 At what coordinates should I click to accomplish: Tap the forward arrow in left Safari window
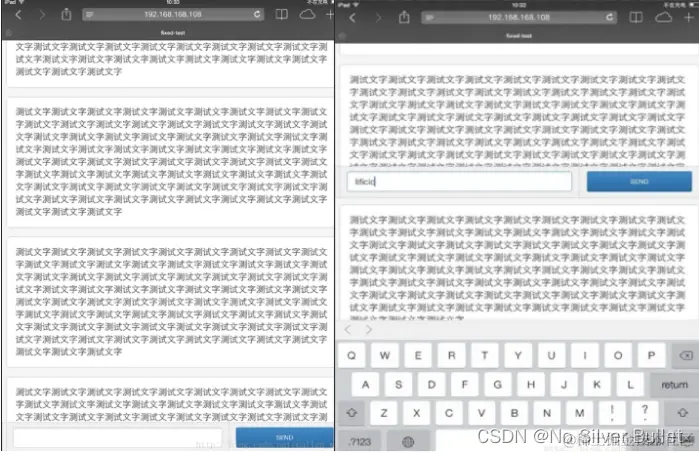[42, 15]
